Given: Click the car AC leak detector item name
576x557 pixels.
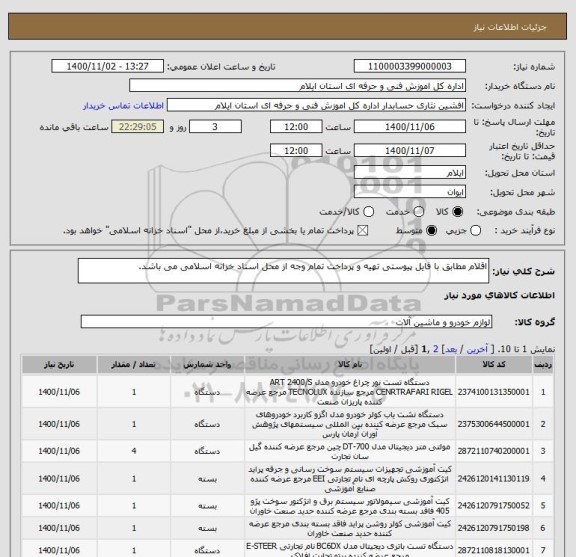Looking at the screenshot, I should [x=350, y=424].
